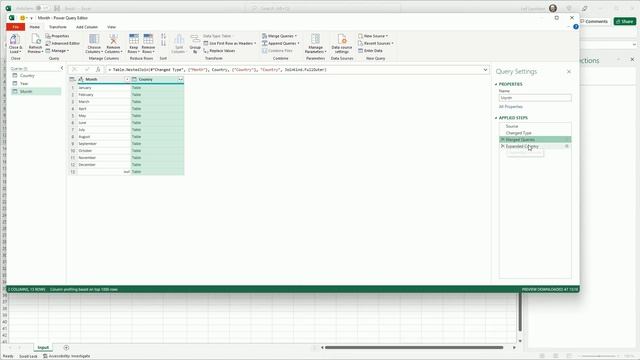Click the table icon at grid corner

(x=72, y=79)
